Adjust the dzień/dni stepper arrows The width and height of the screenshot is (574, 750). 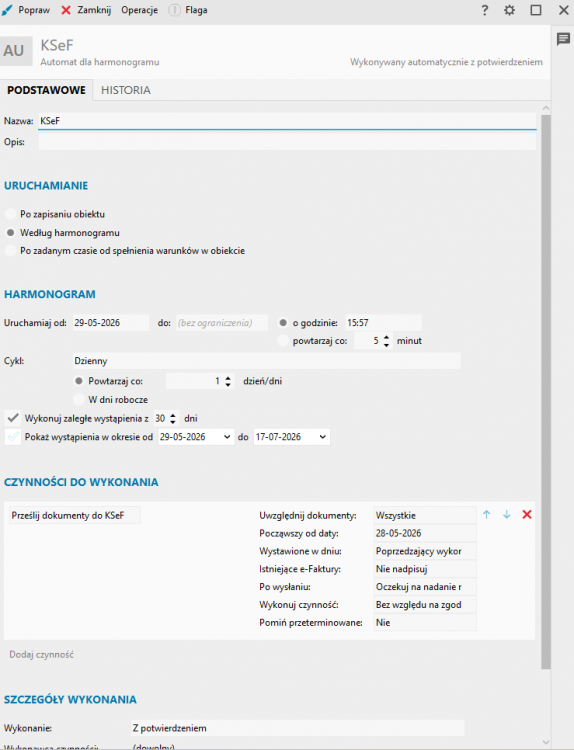click(x=228, y=381)
